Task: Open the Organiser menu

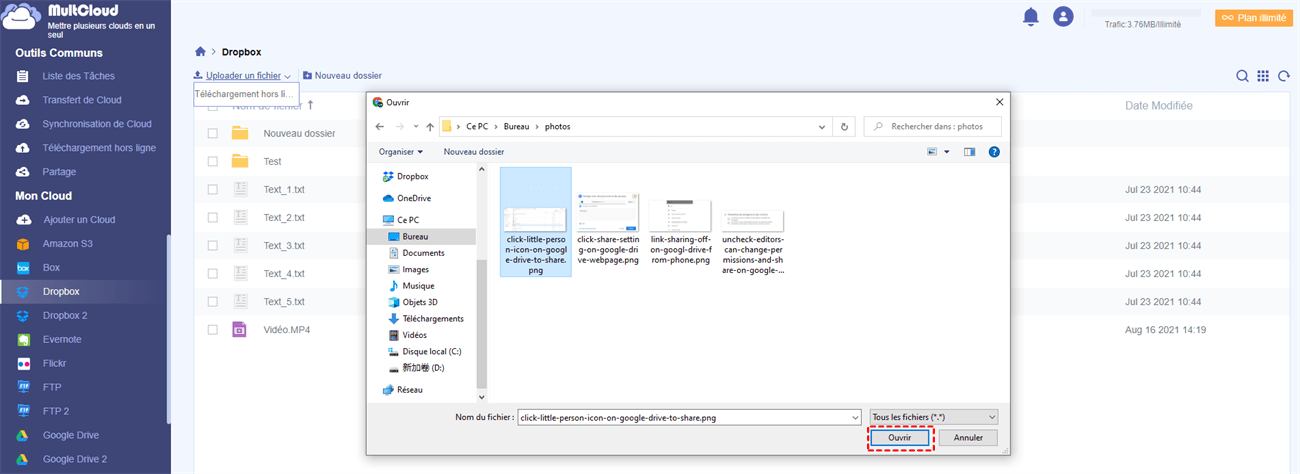Action: (401, 152)
